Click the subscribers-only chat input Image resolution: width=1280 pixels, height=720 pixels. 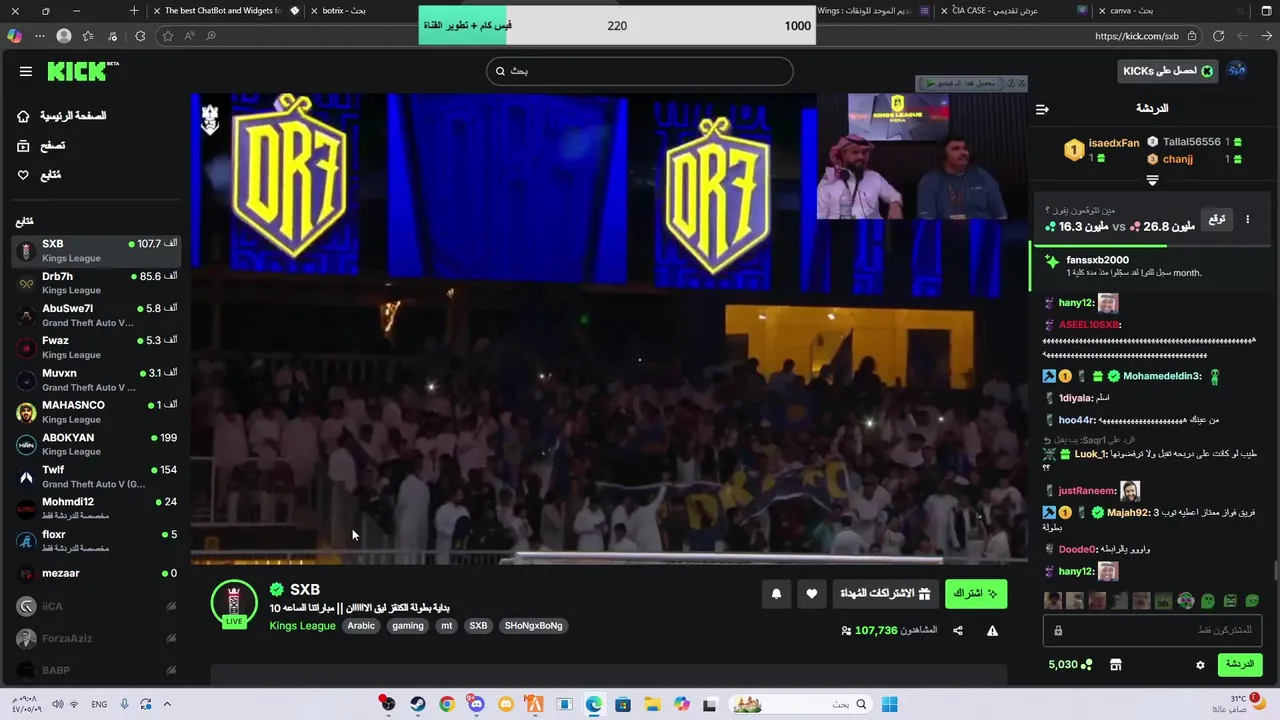click(x=1152, y=631)
